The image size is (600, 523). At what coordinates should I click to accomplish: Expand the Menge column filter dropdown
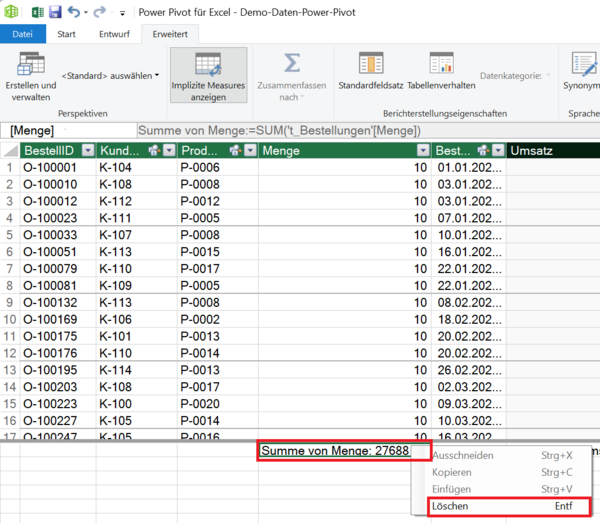(423, 151)
